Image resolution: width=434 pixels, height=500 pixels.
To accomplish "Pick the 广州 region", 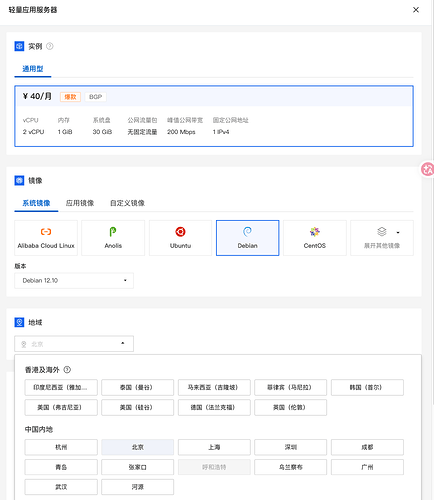I will 367,467.
